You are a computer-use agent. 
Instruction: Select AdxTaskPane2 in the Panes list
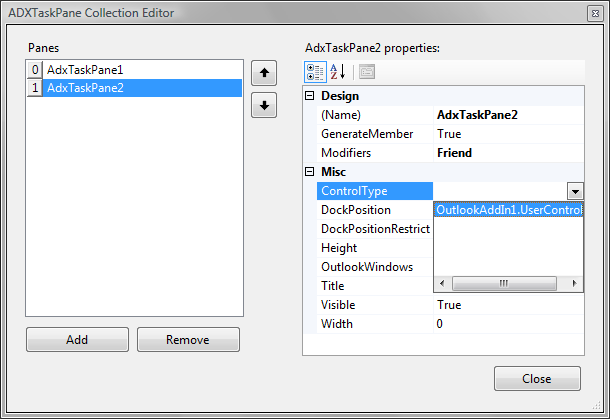(x=142, y=88)
